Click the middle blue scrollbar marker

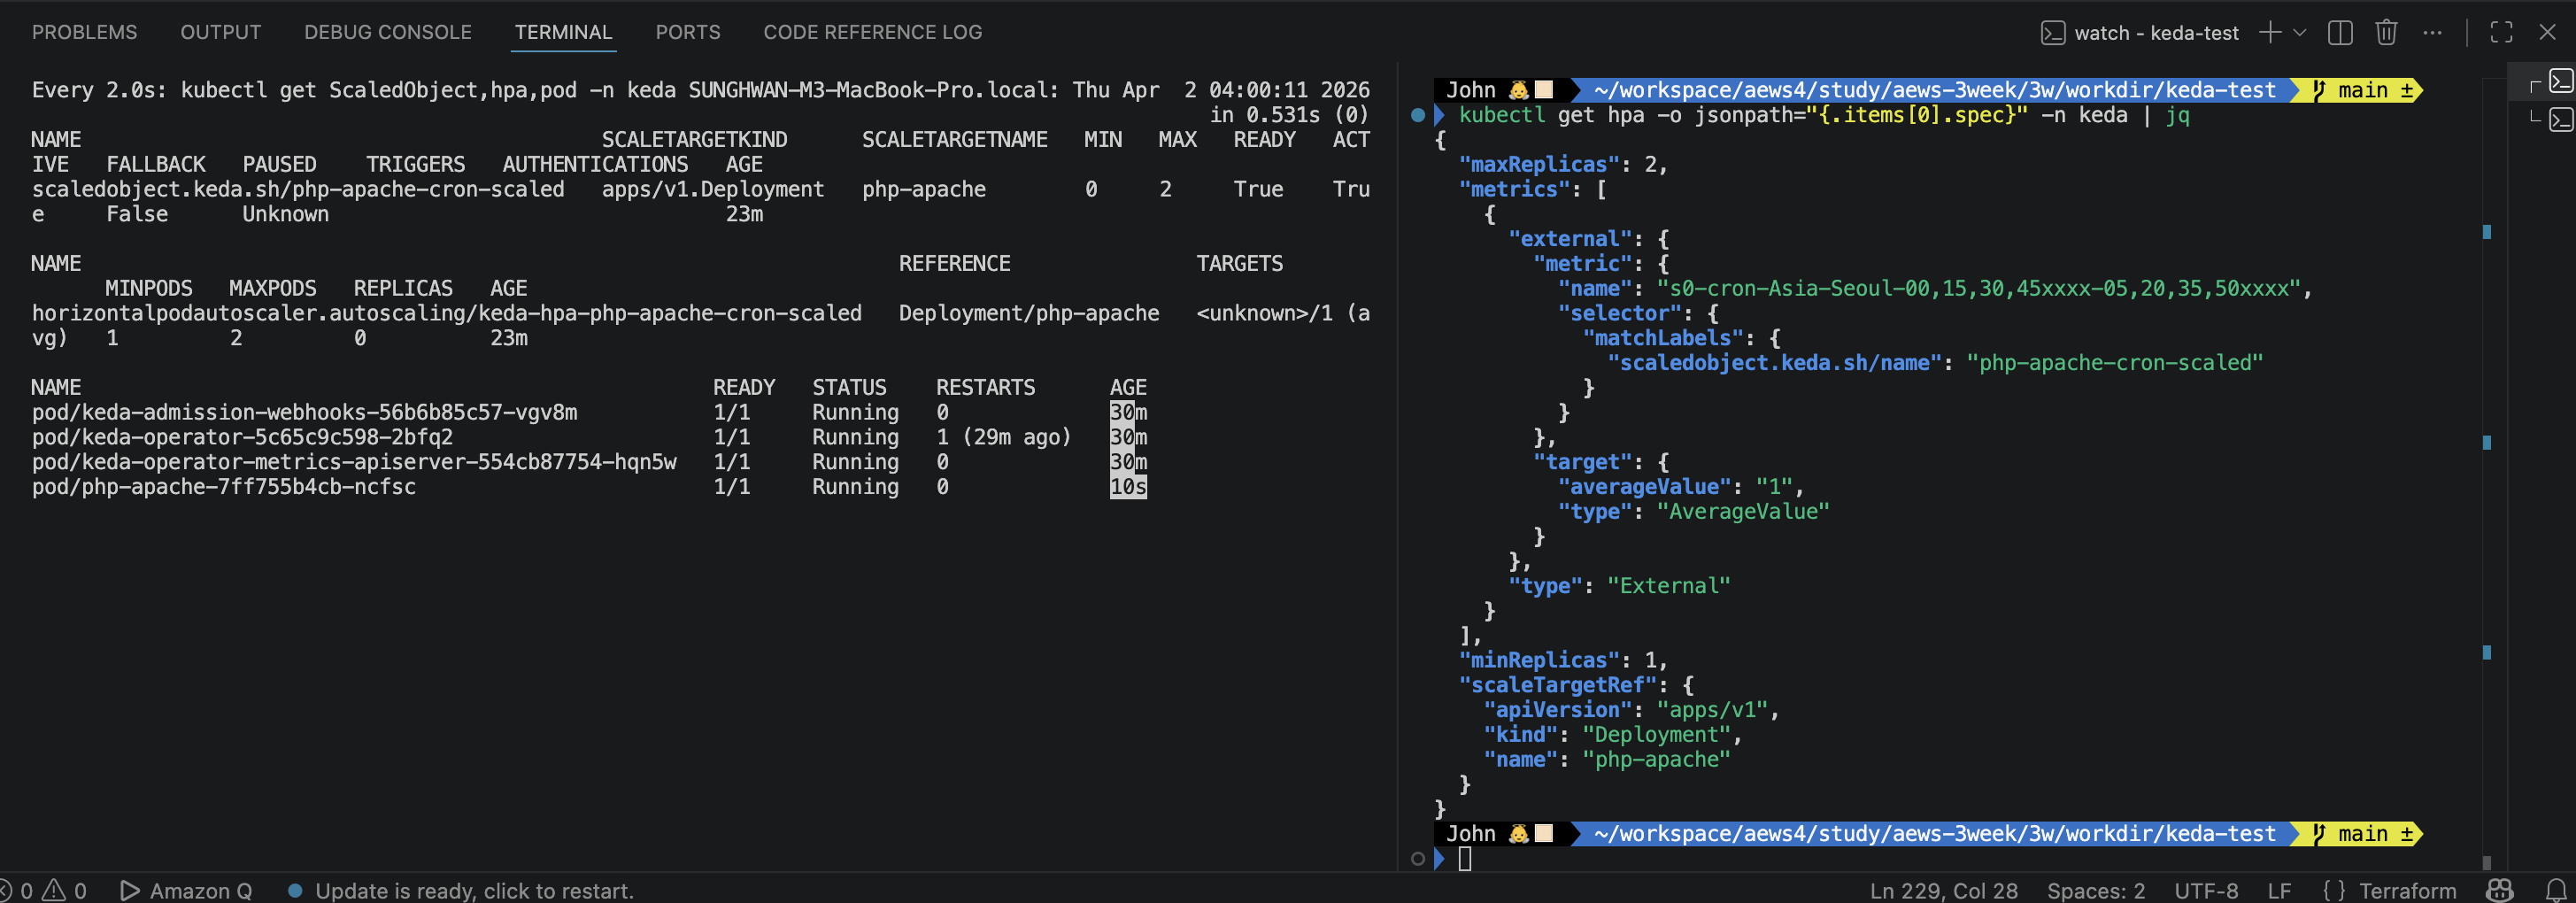click(x=2486, y=442)
